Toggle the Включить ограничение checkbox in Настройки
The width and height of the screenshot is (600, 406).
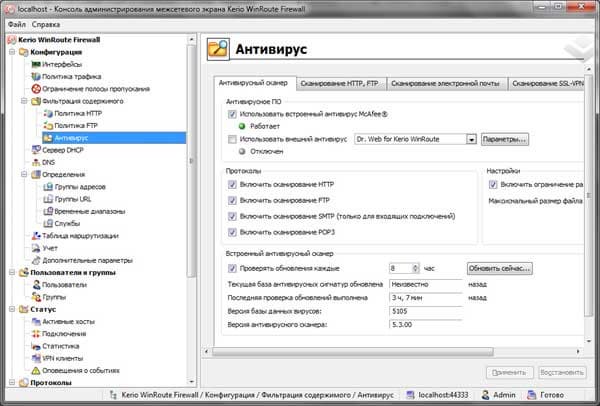click(x=493, y=184)
